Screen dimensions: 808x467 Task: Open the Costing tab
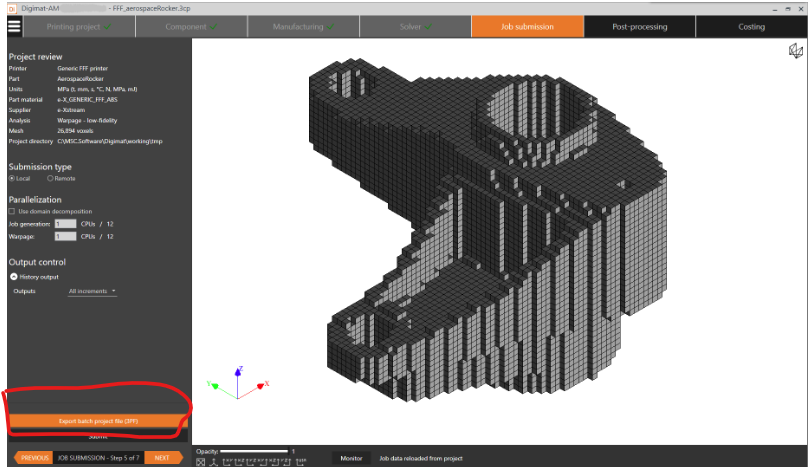click(x=751, y=27)
